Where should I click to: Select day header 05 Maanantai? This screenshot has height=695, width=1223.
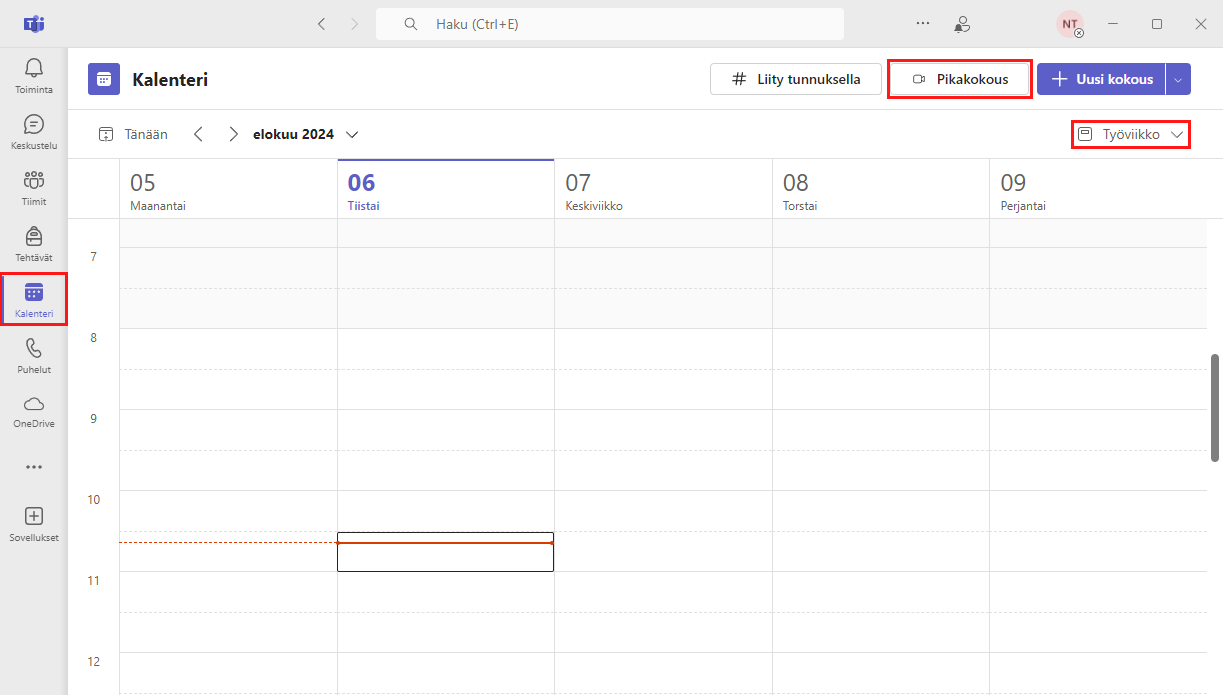pyautogui.click(x=228, y=189)
